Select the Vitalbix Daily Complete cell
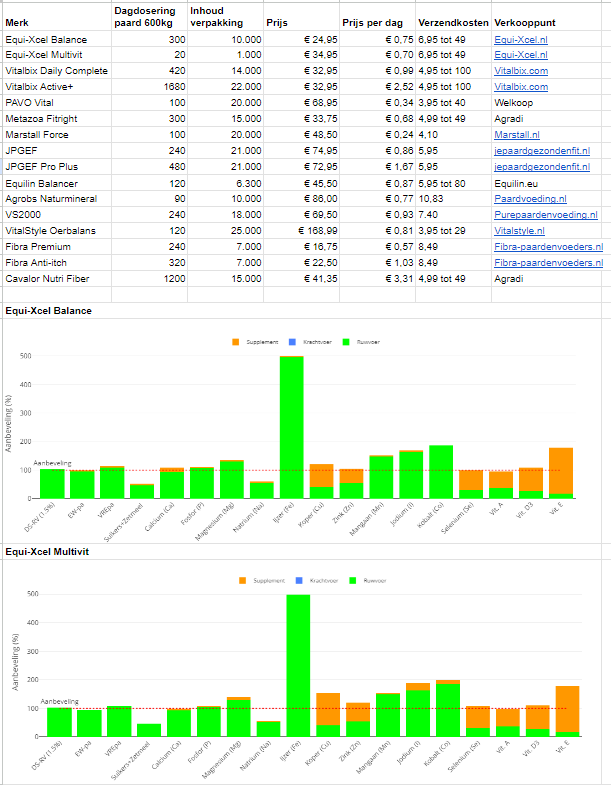Viewport: 611px width, 785px height. point(57,71)
